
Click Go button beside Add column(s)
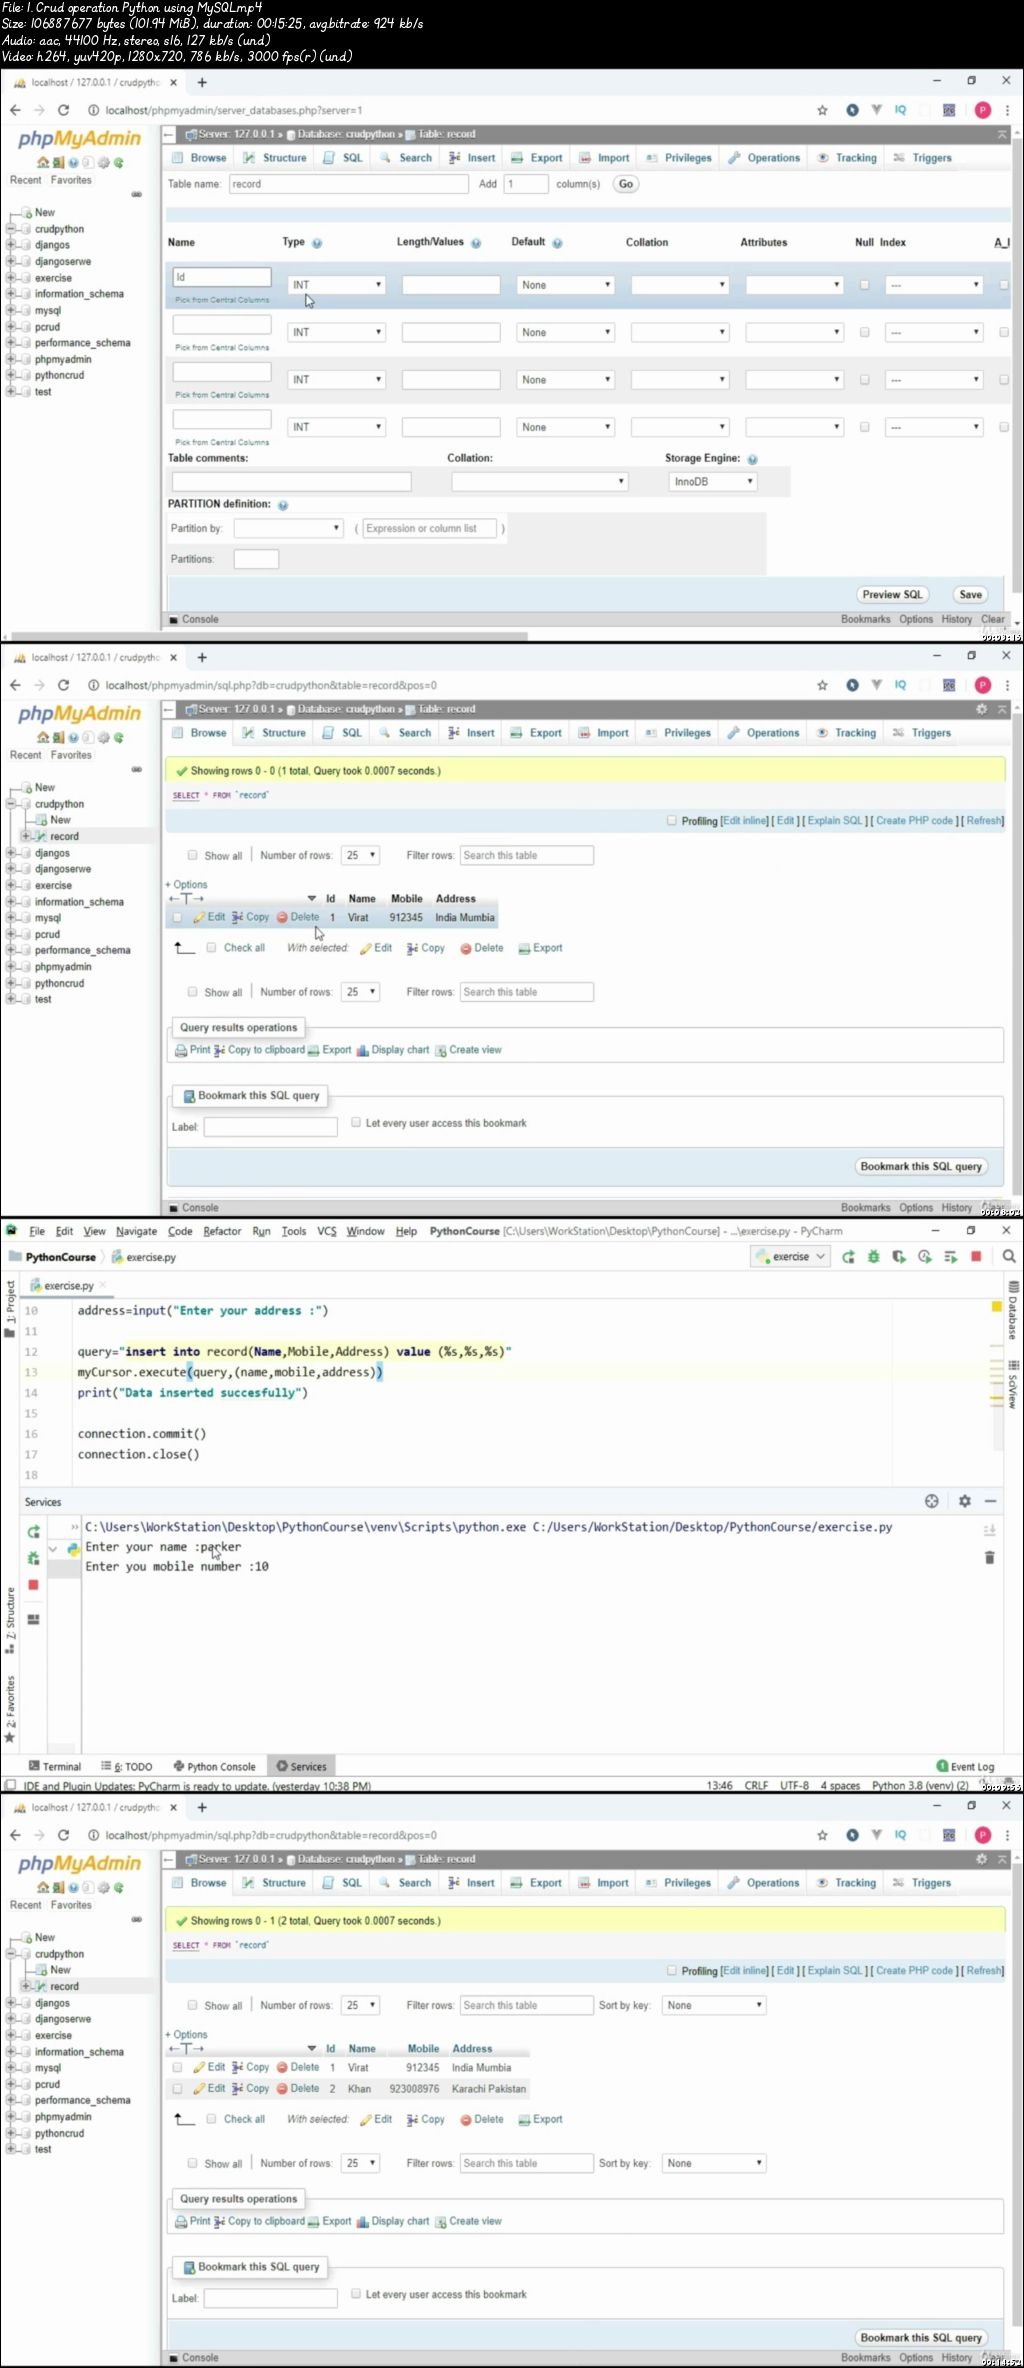pos(626,184)
